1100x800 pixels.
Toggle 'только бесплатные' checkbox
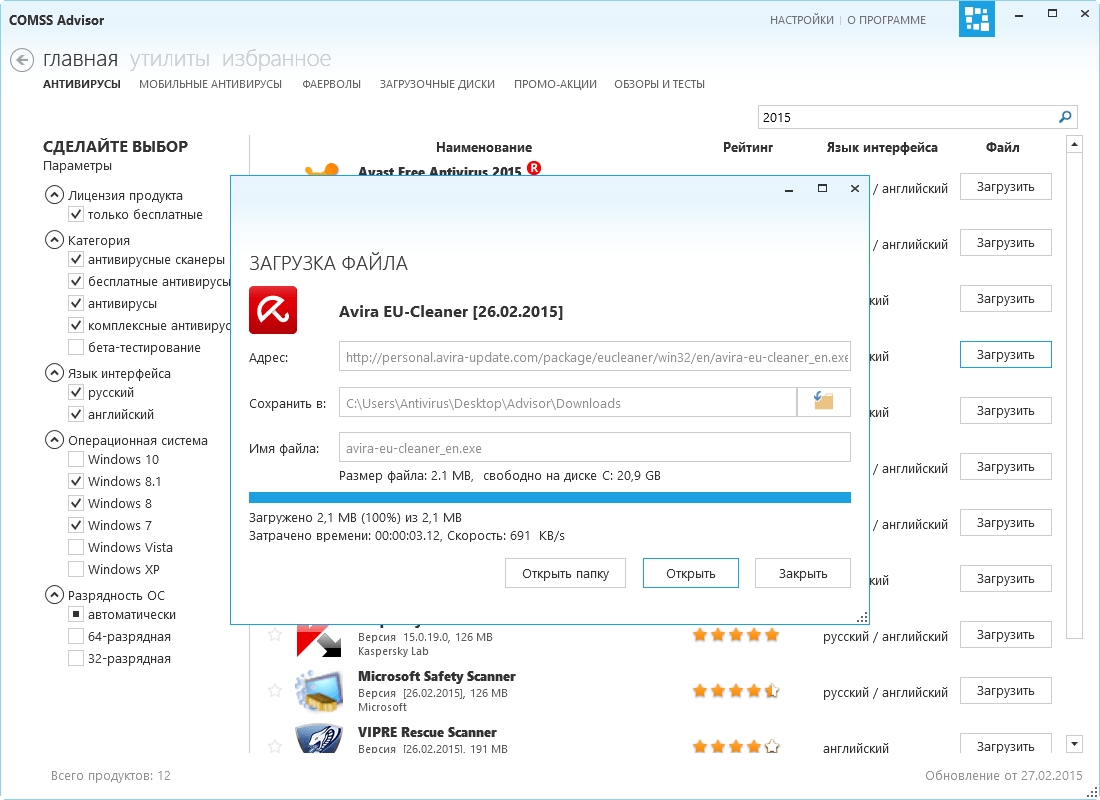(76, 215)
